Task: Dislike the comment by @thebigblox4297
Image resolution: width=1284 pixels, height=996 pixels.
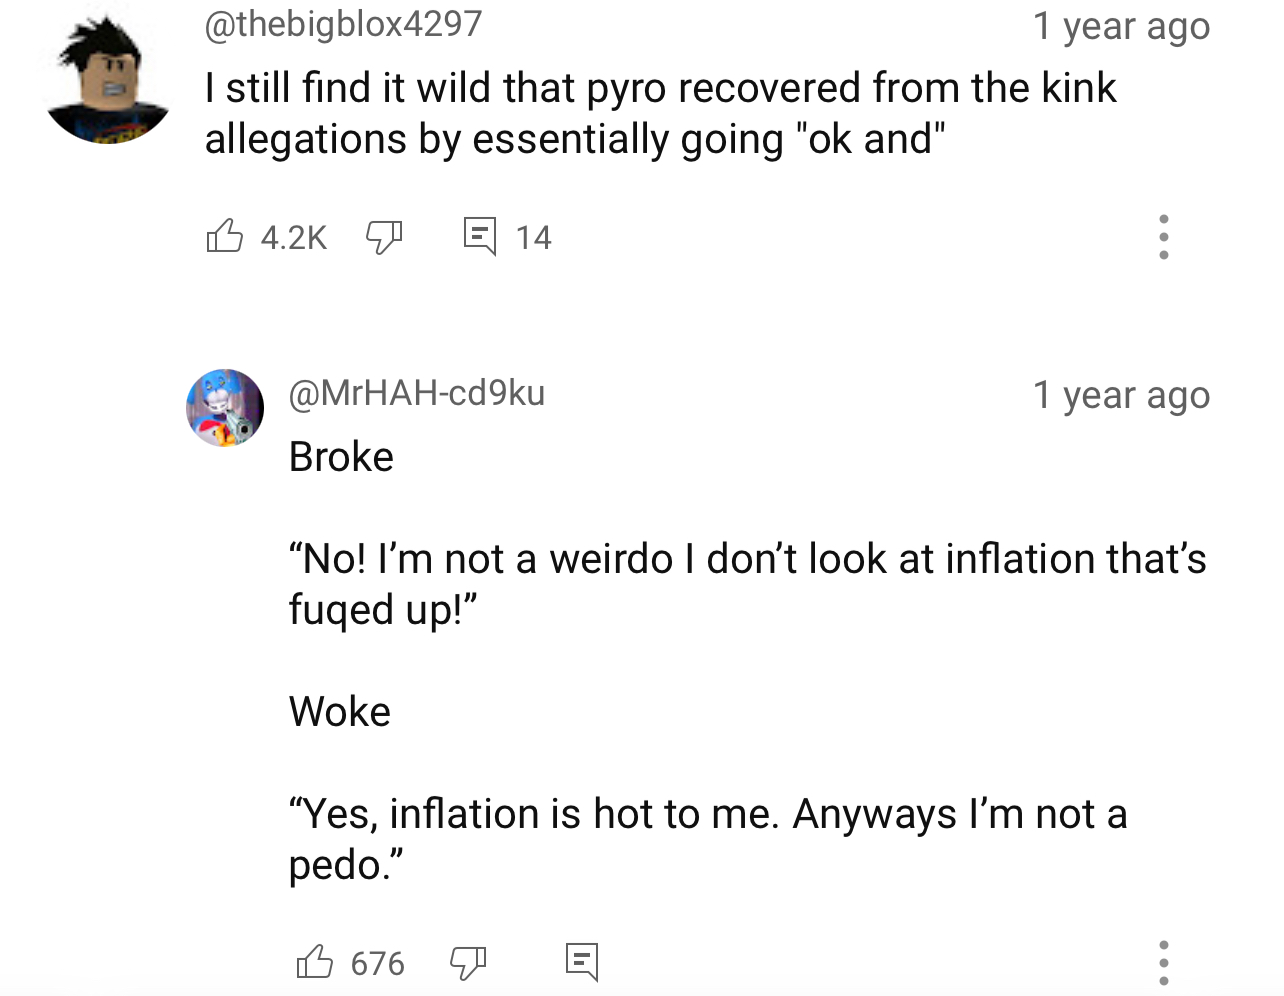Action: [x=383, y=237]
